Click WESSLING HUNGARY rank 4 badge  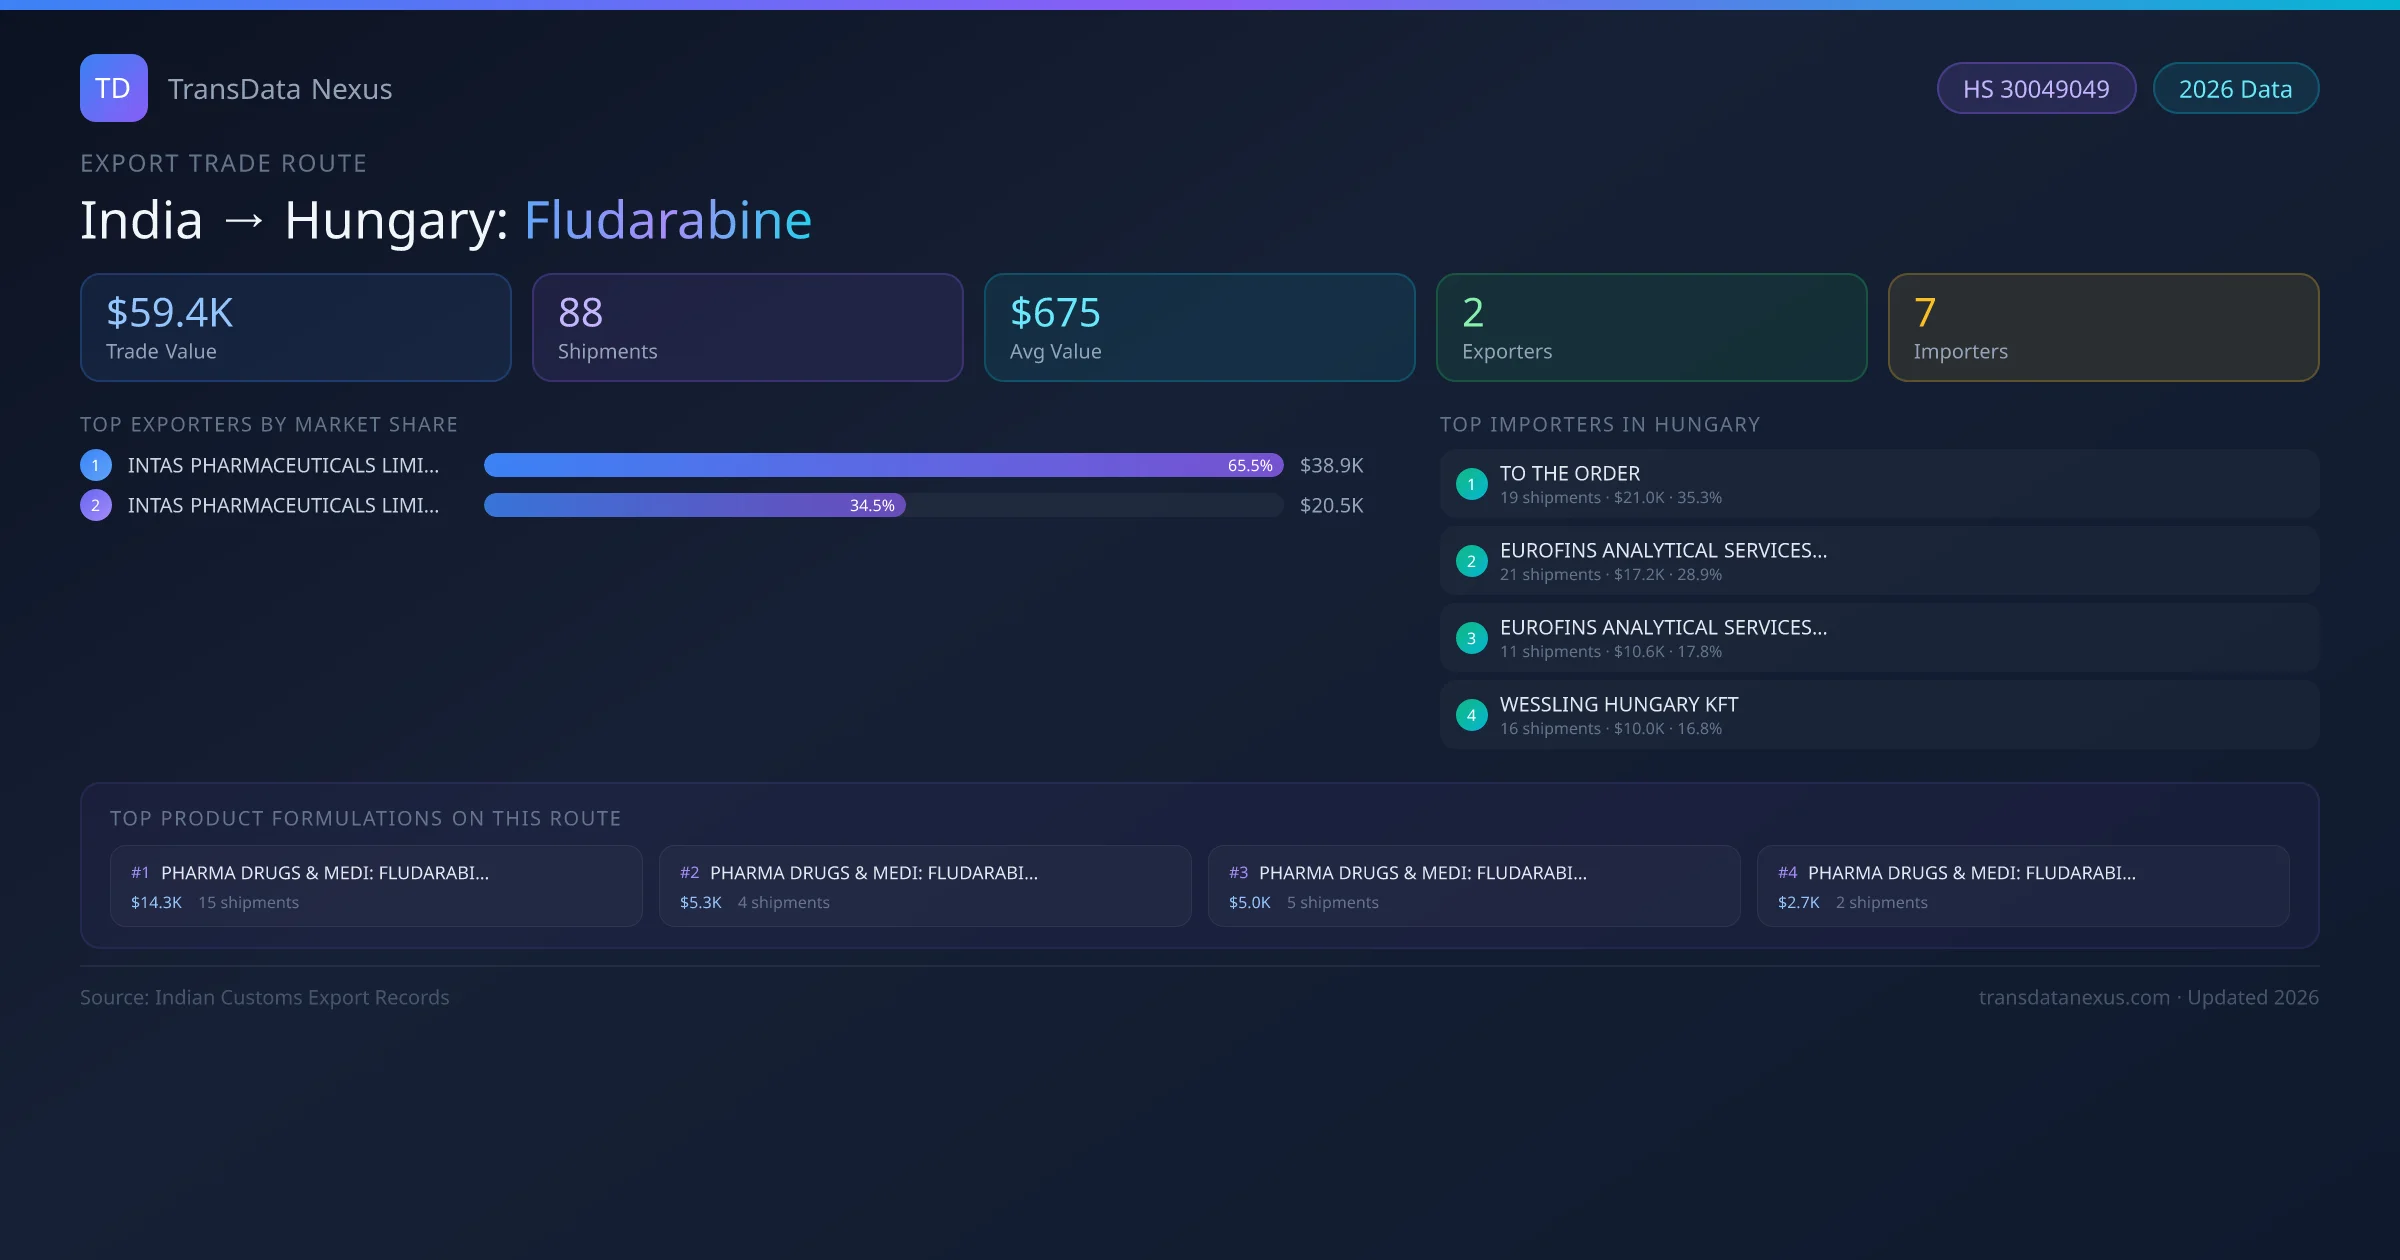[1471, 715]
